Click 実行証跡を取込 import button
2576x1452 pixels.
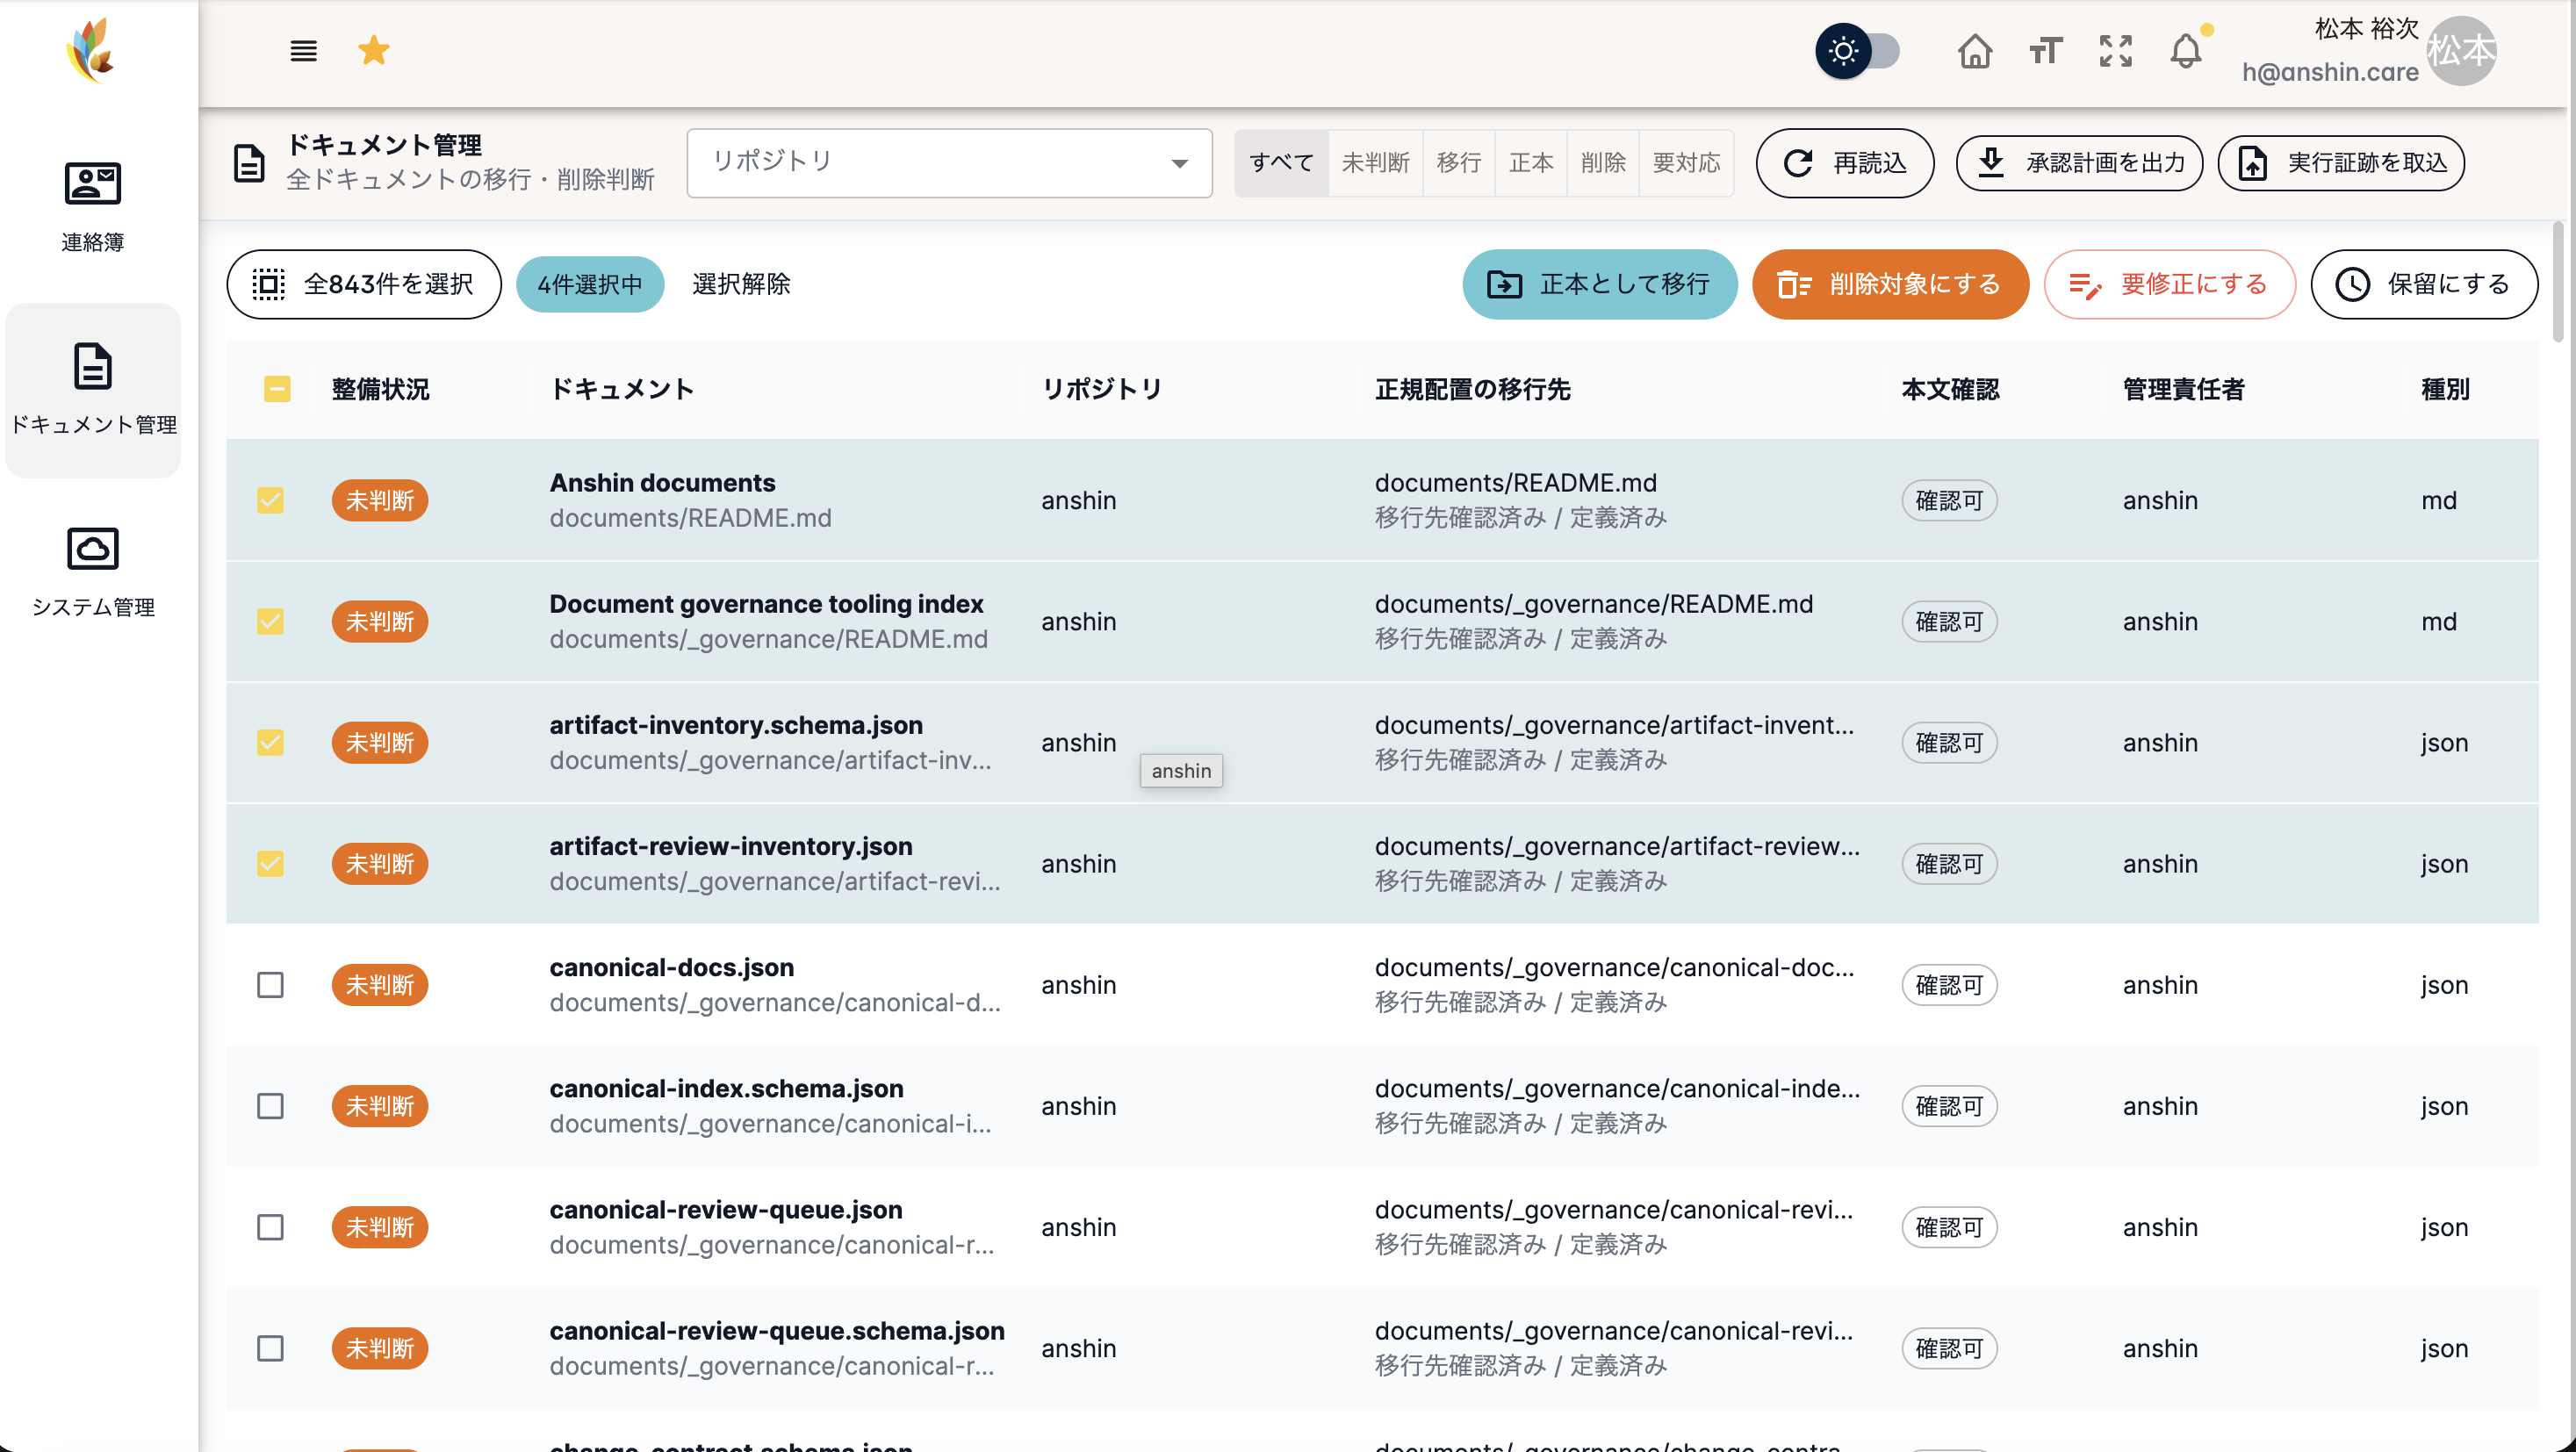point(2340,162)
